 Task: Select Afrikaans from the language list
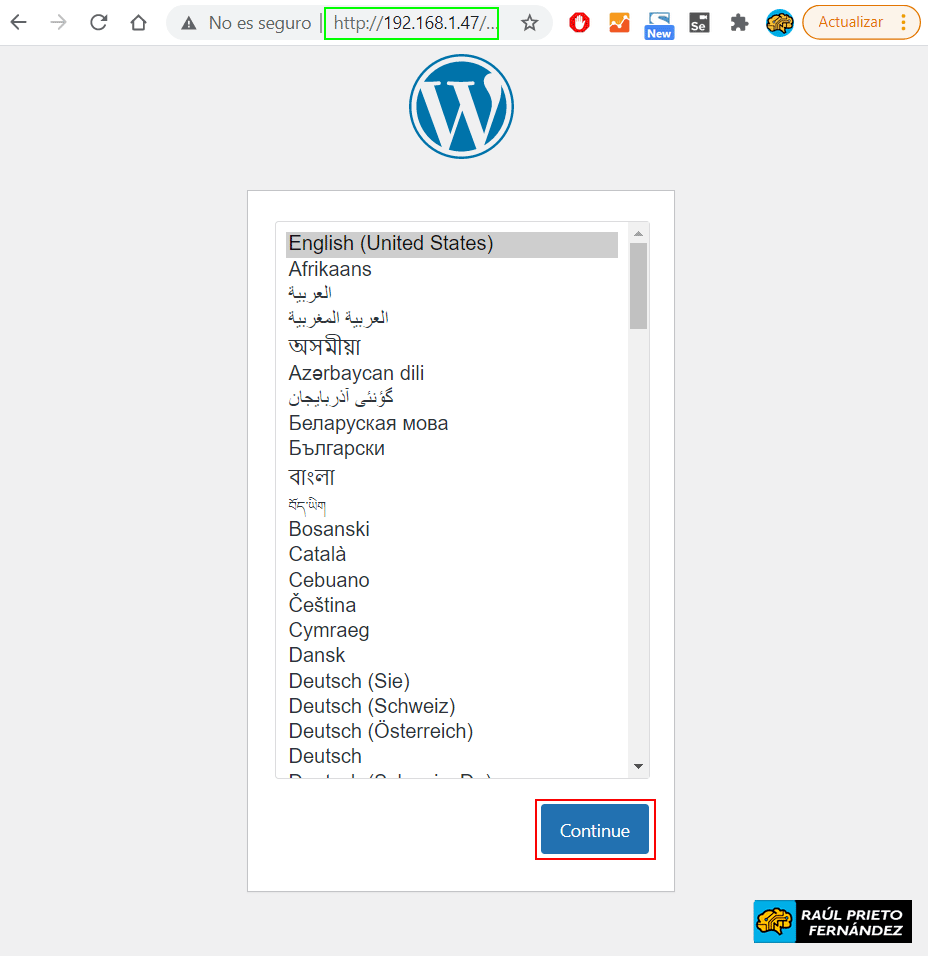click(330, 269)
